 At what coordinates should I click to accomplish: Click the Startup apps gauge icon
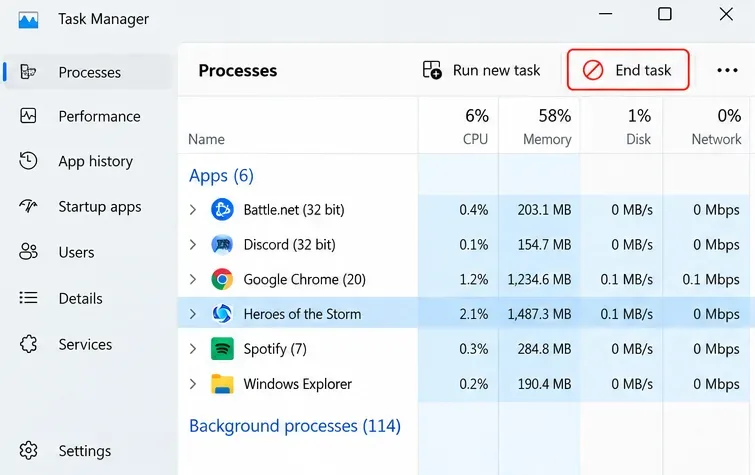(x=28, y=206)
